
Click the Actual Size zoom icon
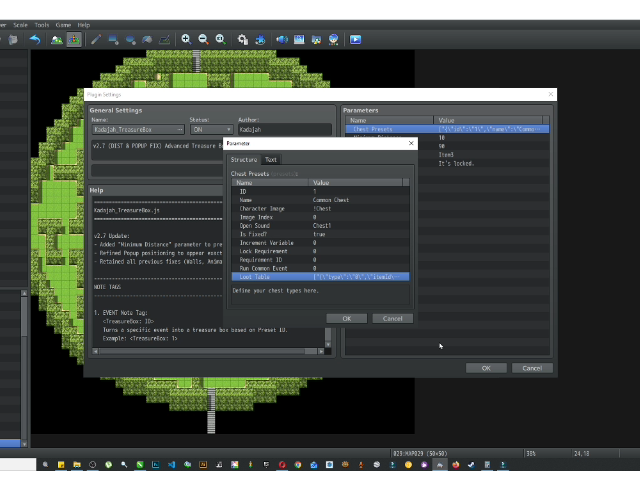221,40
